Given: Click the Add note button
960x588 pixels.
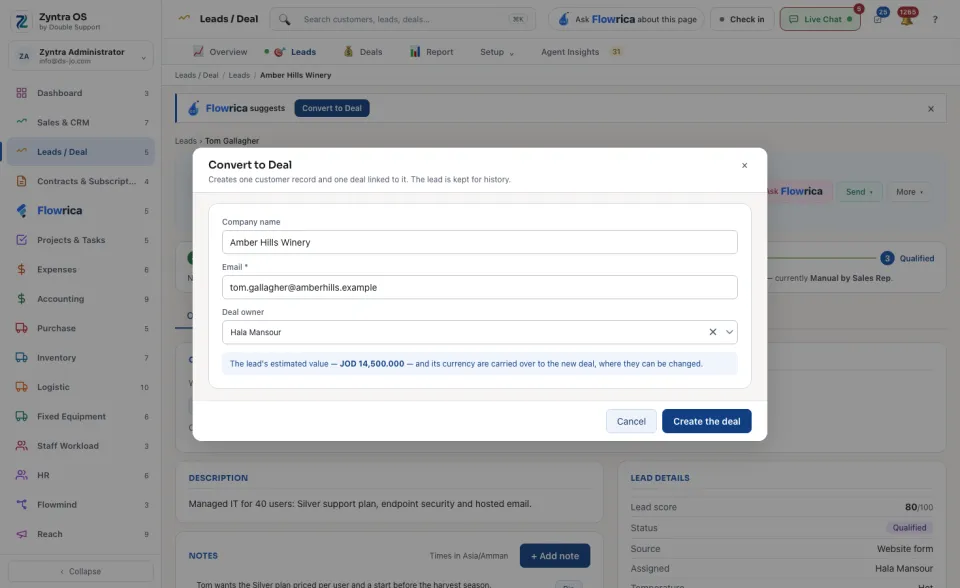Looking at the screenshot, I should 555,556.
